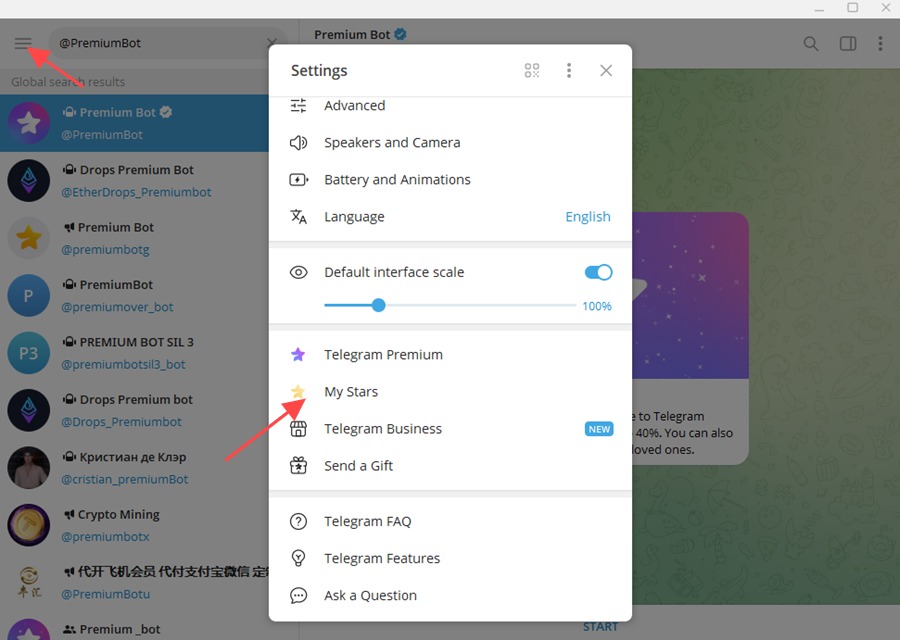
Task: Click the 100% scale value
Action: (597, 306)
